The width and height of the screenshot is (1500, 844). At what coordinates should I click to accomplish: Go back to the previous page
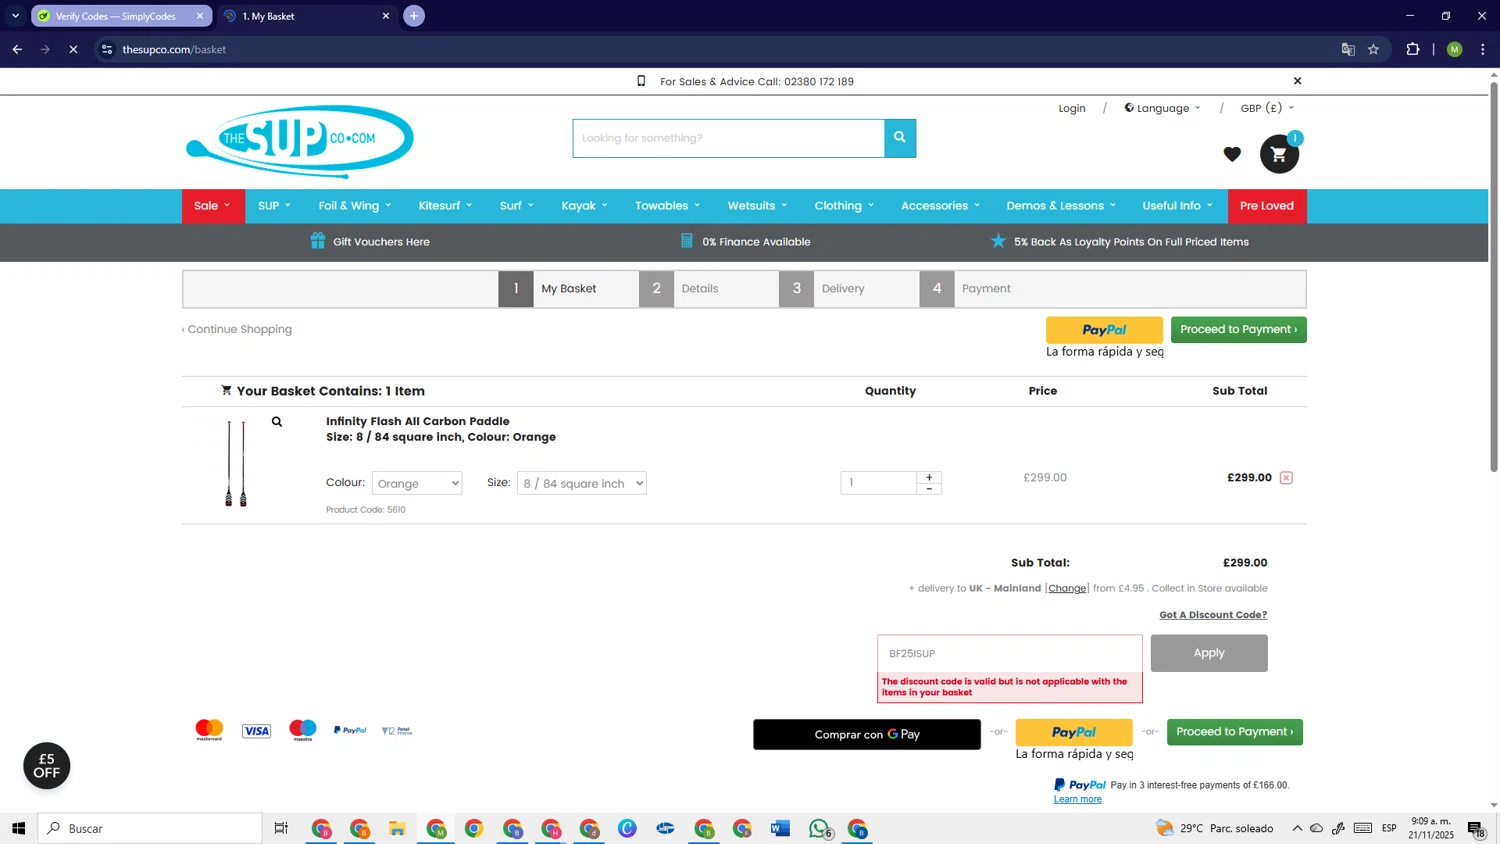click(17, 49)
